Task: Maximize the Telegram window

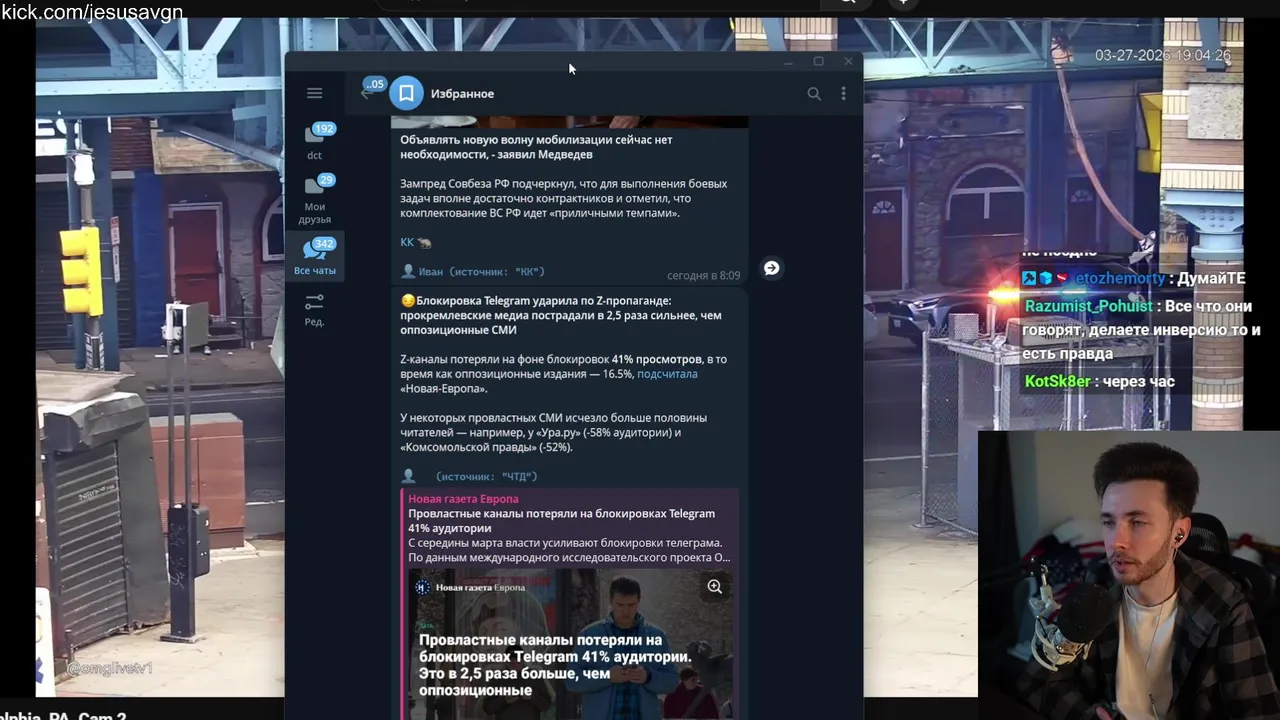Action: [818, 62]
